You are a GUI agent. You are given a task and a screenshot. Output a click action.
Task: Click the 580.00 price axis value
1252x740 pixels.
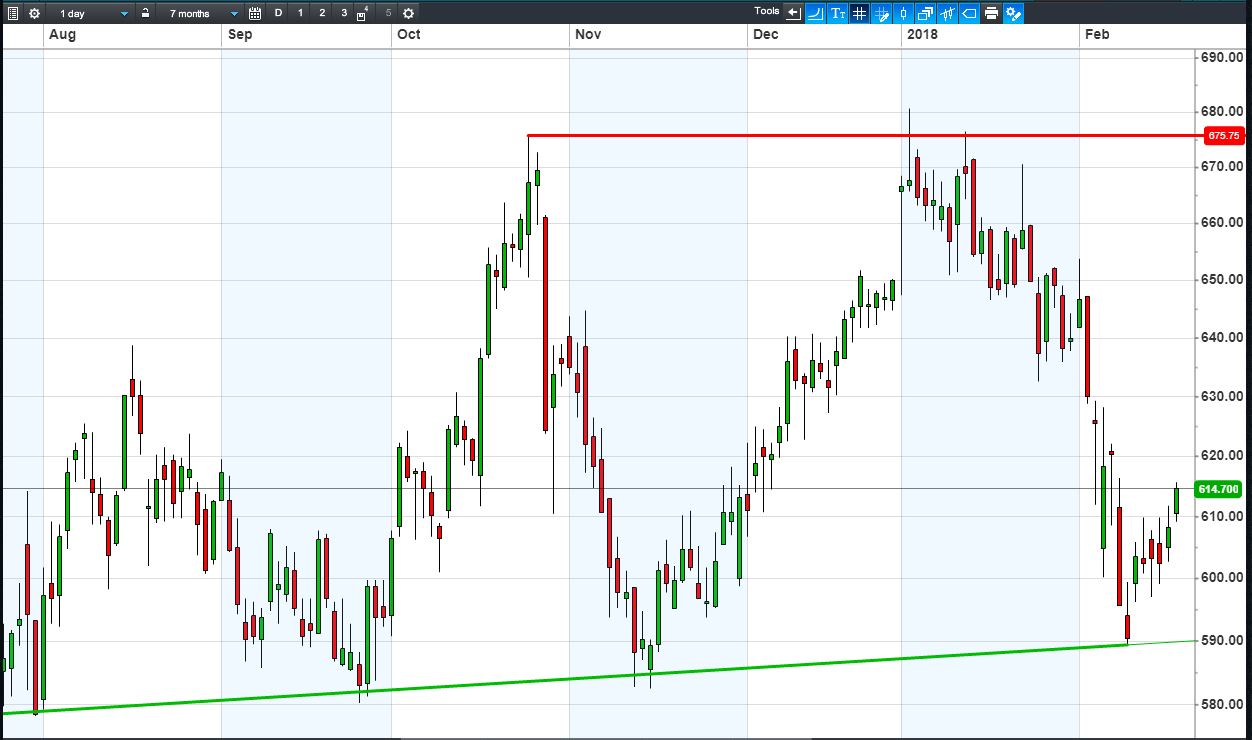[x=1222, y=704]
